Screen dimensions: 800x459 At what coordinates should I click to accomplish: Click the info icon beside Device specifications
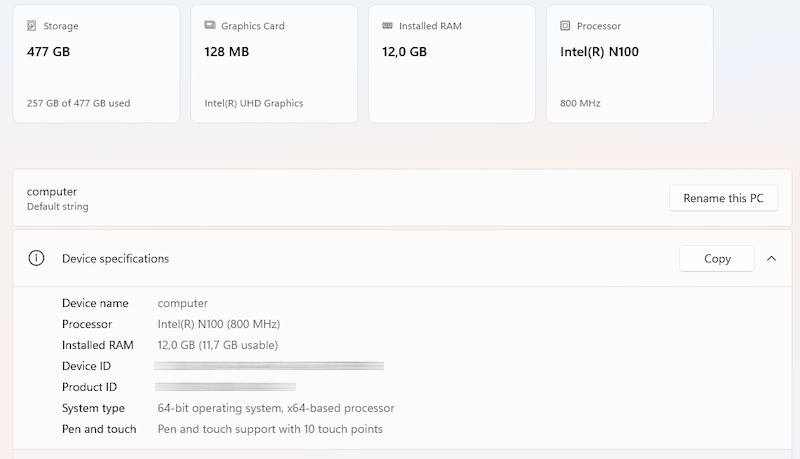37,258
